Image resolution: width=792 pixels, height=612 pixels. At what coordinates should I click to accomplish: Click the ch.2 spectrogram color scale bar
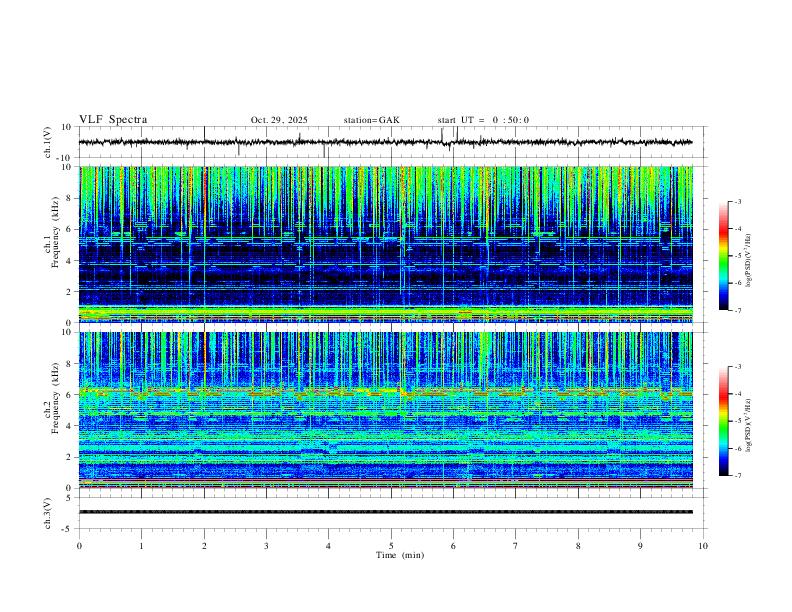tap(723, 421)
